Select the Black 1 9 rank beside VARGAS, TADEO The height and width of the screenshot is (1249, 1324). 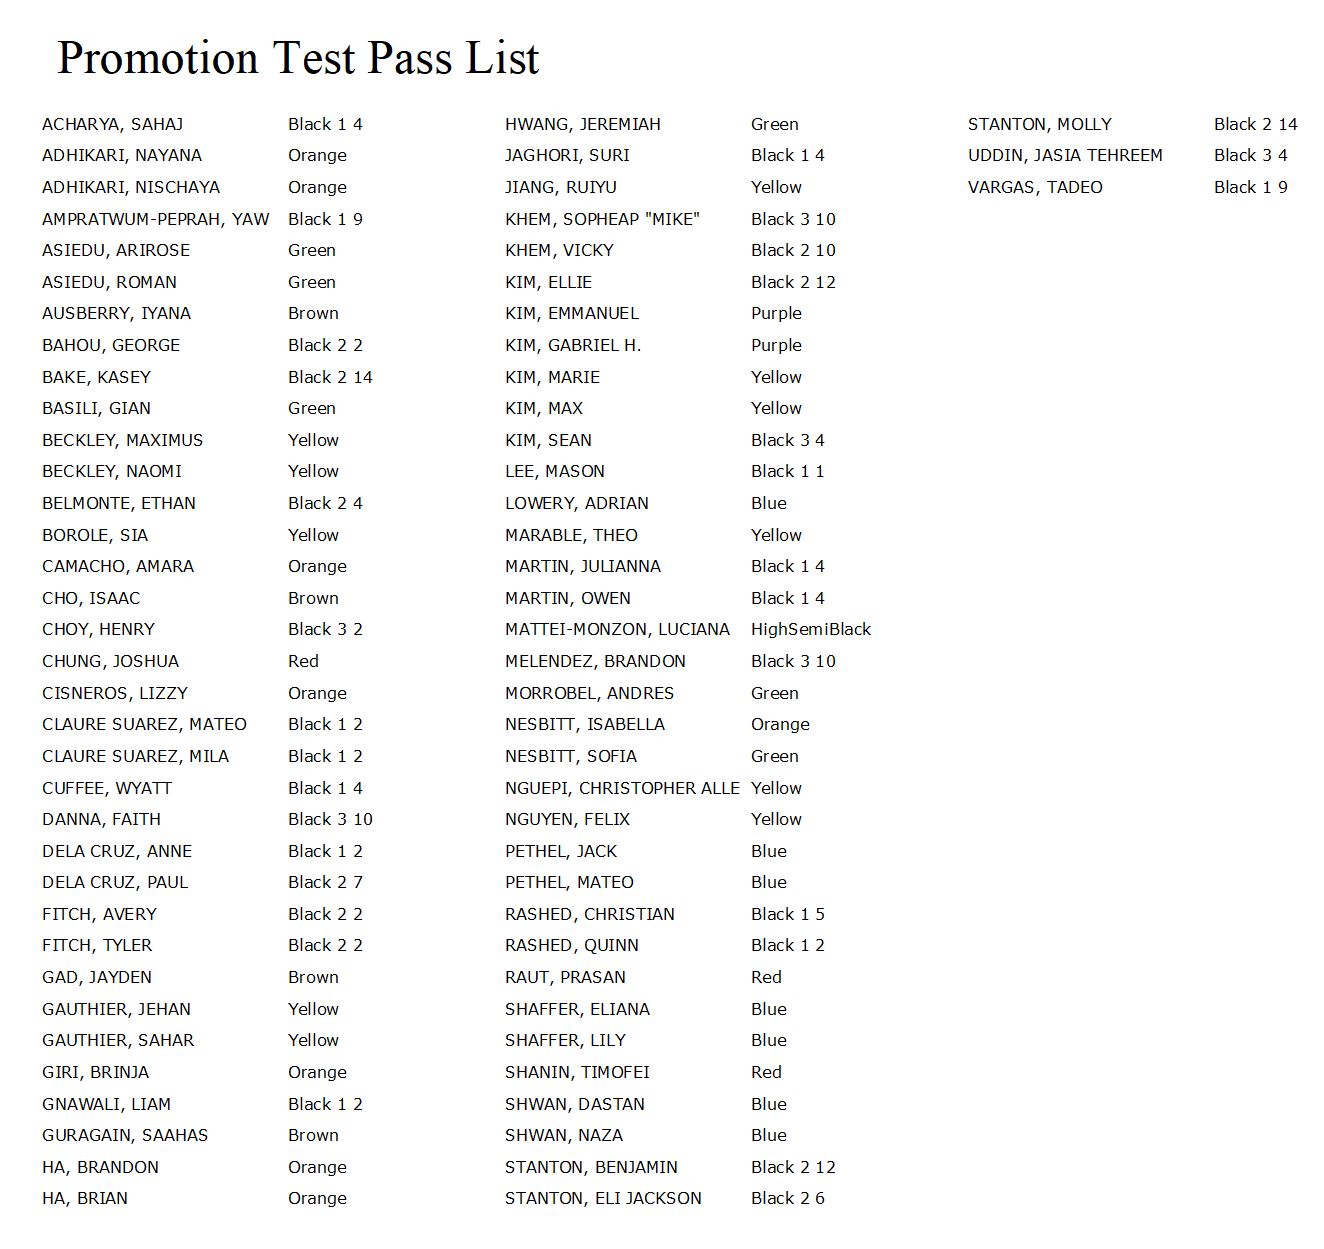click(1251, 187)
